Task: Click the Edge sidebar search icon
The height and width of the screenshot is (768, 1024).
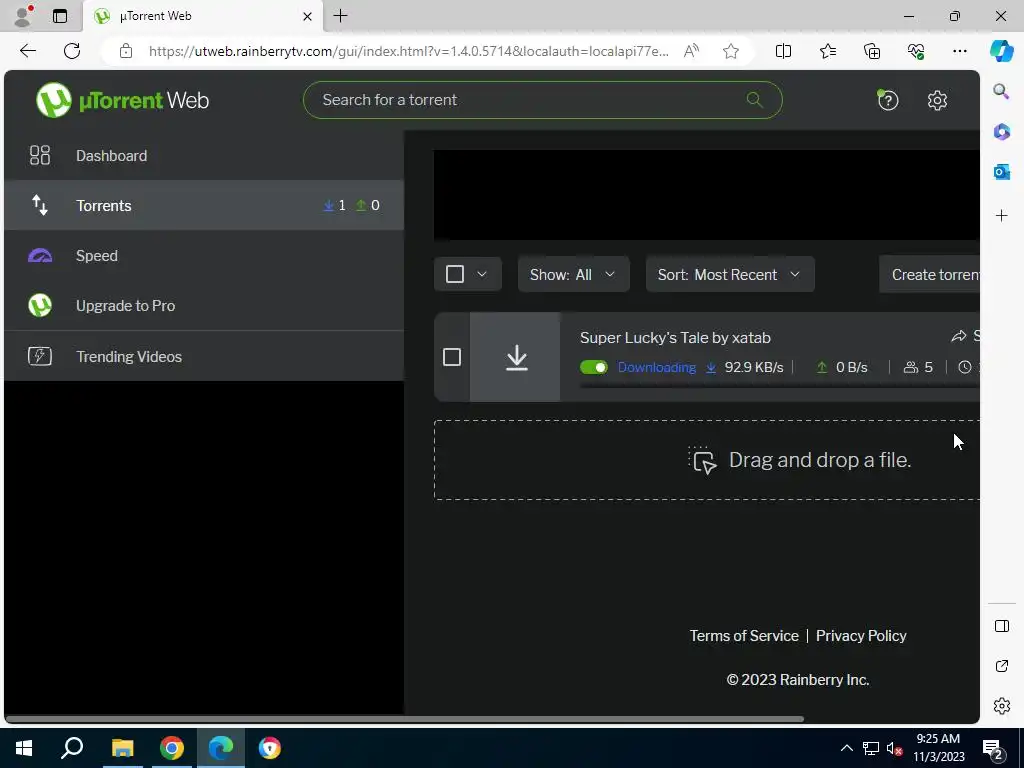Action: tap(1001, 91)
